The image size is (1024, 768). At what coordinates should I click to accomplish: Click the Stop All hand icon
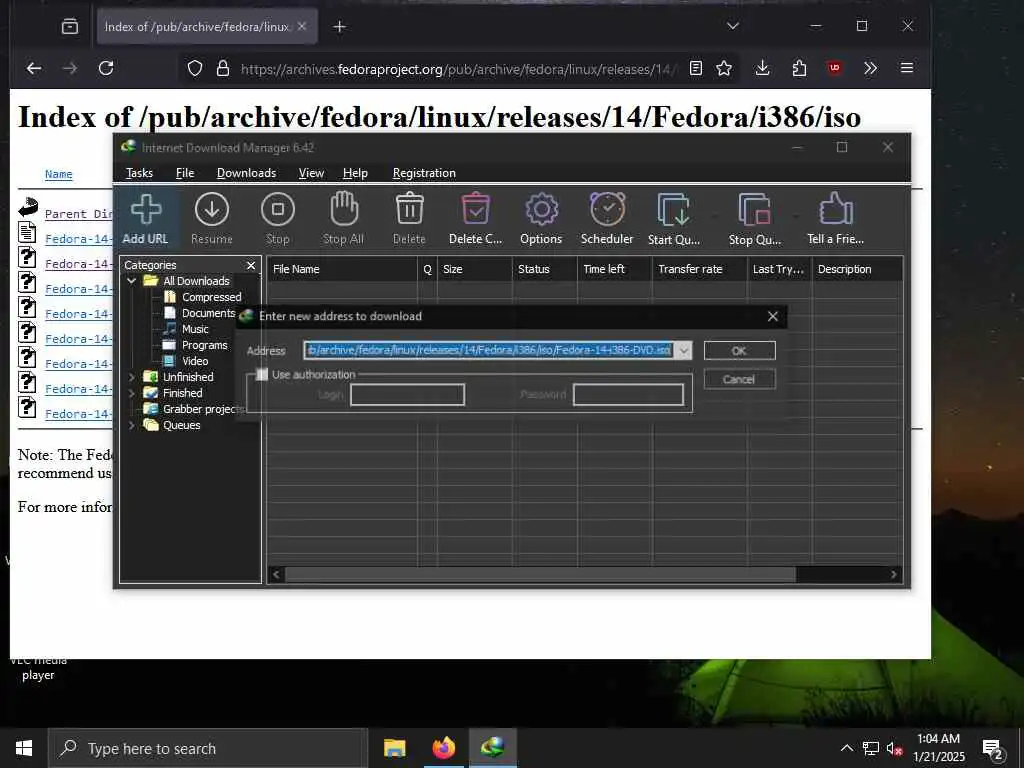[344, 218]
